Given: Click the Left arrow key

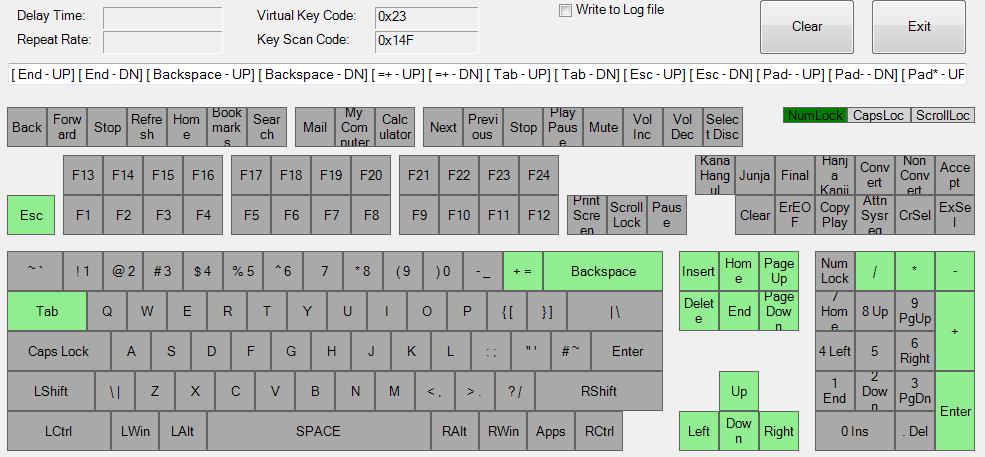Looking at the screenshot, I should click(x=699, y=431).
